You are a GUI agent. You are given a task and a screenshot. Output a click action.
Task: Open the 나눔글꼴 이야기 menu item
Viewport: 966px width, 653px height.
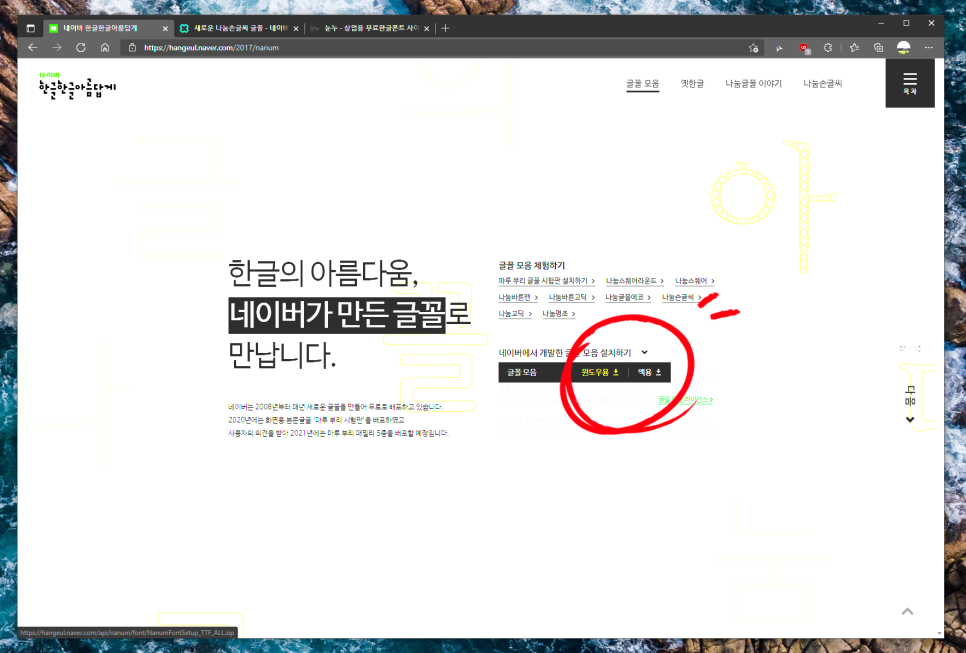tap(753, 84)
